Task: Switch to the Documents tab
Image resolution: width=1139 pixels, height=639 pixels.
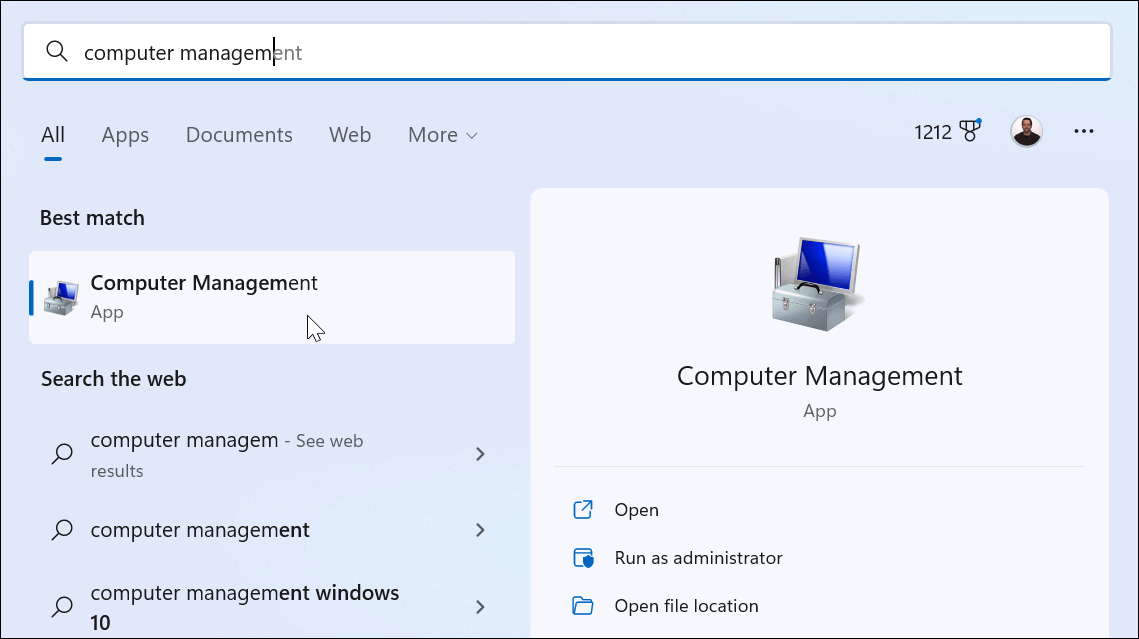Action: click(x=239, y=134)
